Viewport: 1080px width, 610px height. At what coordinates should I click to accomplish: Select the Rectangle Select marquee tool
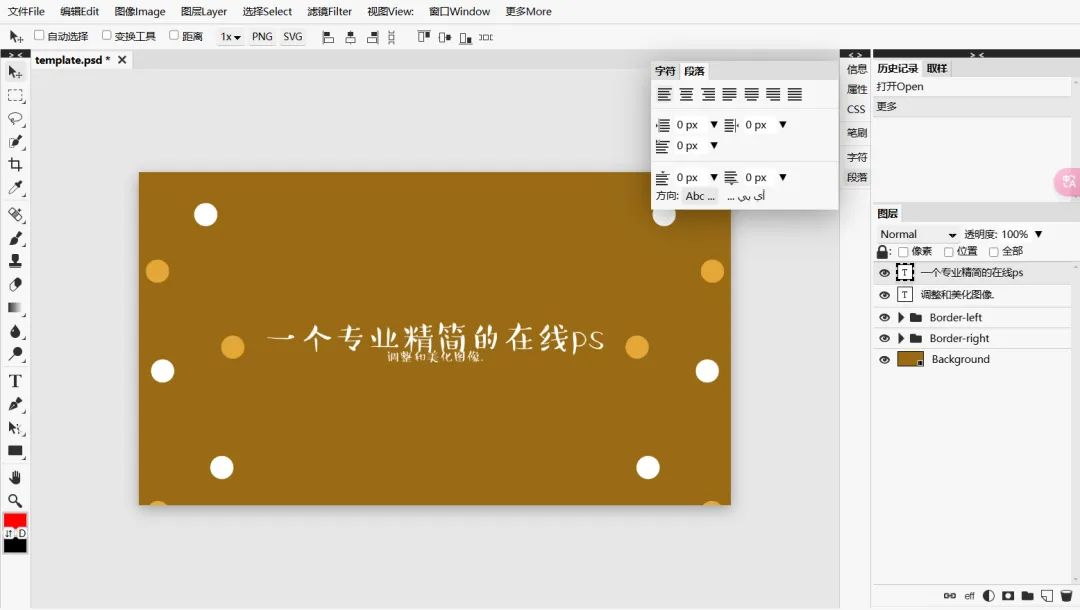click(x=15, y=96)
